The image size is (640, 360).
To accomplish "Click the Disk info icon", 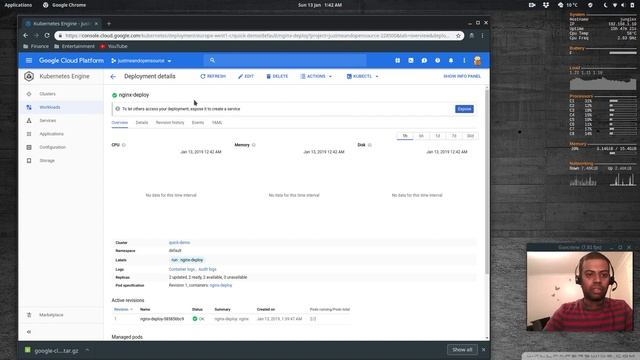I will pyautogui.click(x=369, y=145).
